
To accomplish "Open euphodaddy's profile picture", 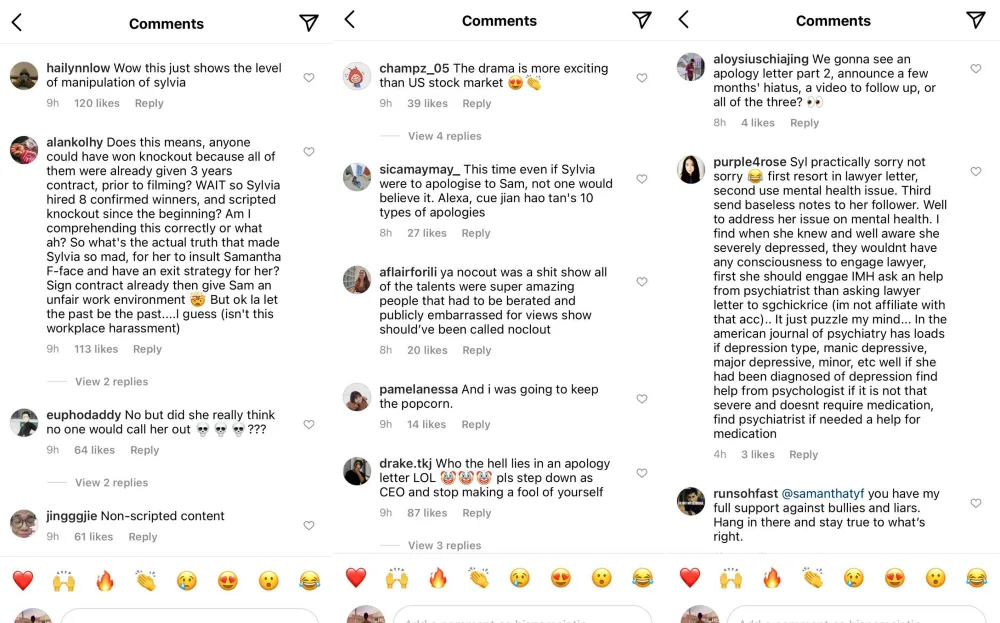I will tap(24, 423).
